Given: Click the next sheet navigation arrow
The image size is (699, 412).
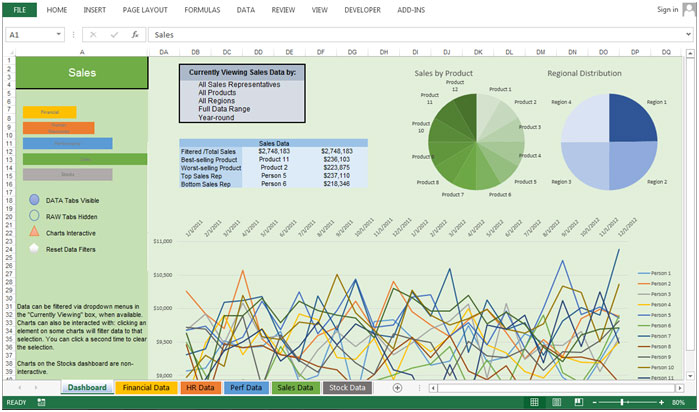Looking at the screenshot, I should (x=36, y=387).
